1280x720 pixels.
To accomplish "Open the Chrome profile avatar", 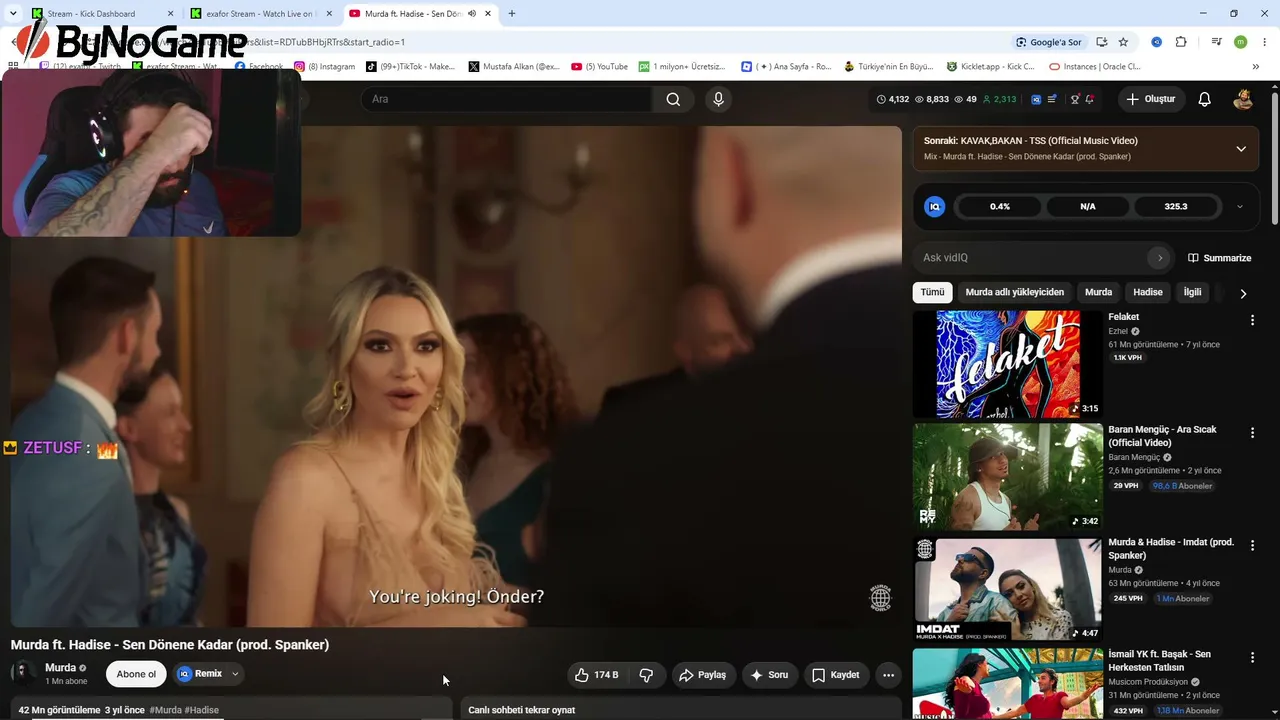I will click(x=1240, y=42).
